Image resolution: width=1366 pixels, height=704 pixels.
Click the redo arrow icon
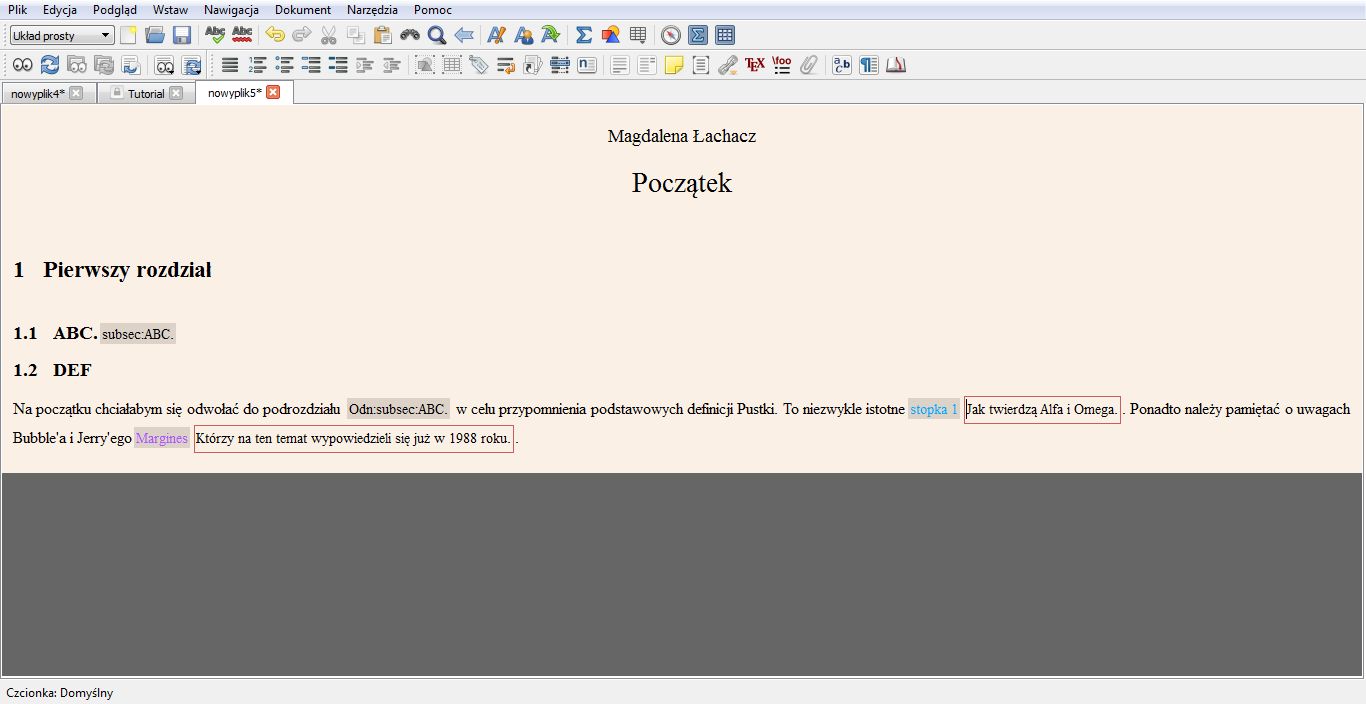tap(301, 35)
